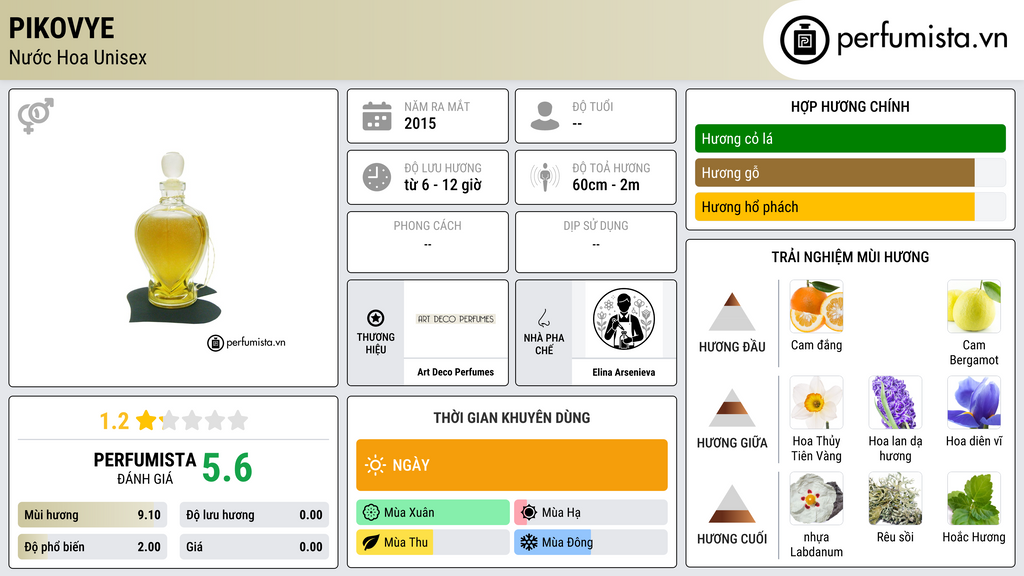The width and height of the screenshot is (1024, 576).
Task: Open the Hoa Thủy Tiên Vàng note image
Action: [816, 402]
